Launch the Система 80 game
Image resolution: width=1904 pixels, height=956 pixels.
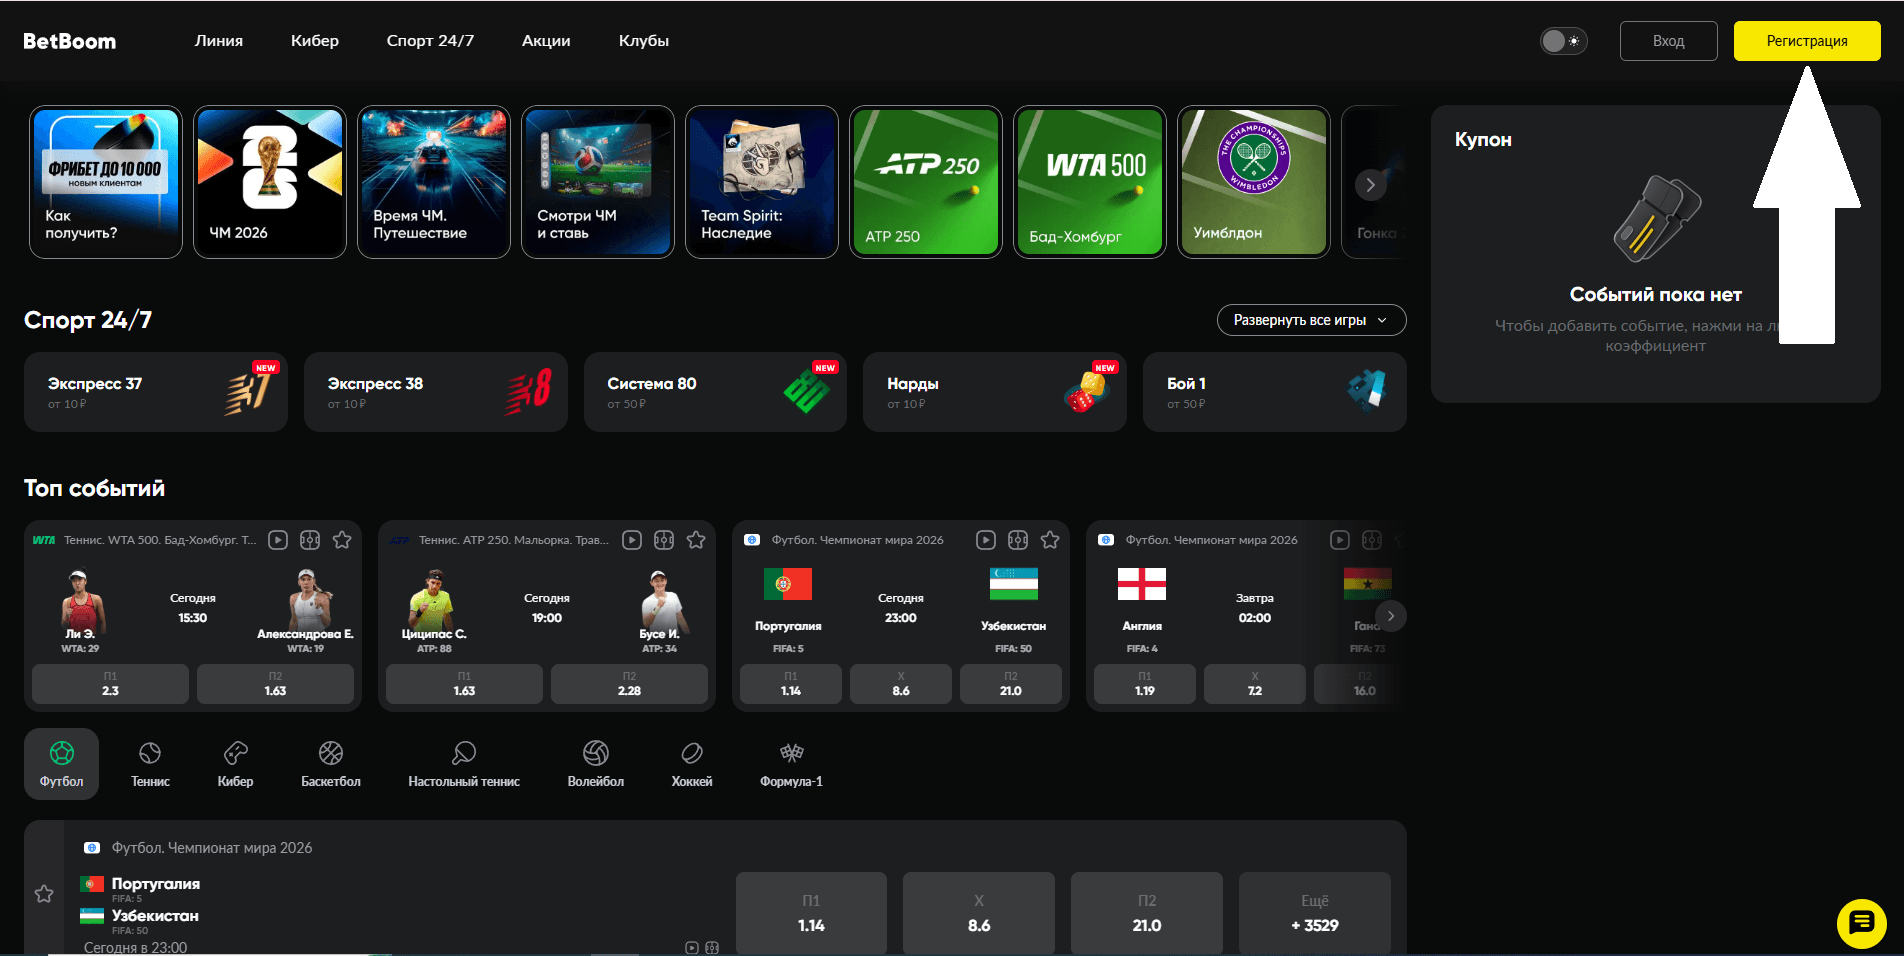715,392
